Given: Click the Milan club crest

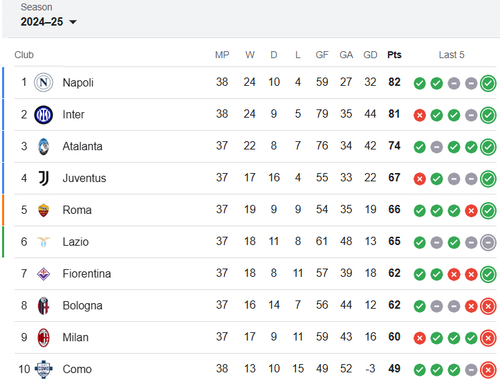Looking at the screenshot, I should pos(43,337).
